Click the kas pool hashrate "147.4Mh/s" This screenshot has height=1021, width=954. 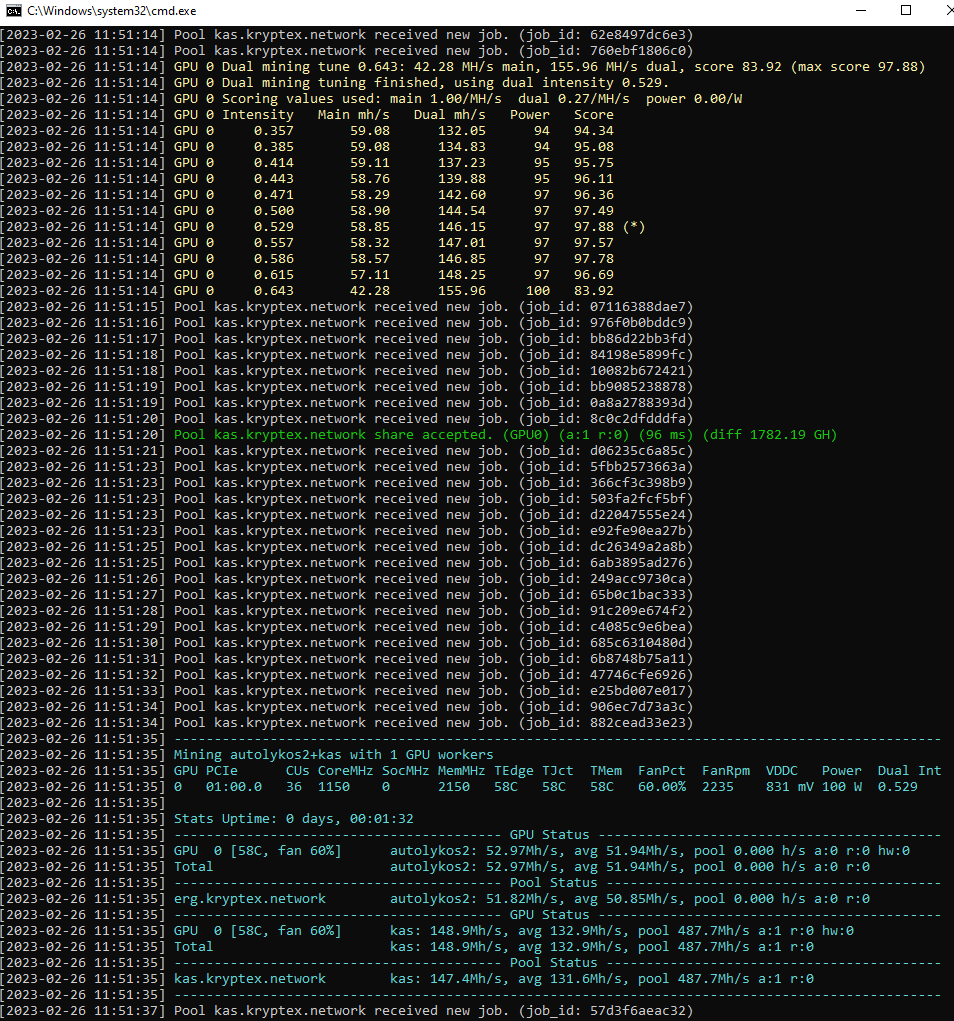[x=466, y=979]
